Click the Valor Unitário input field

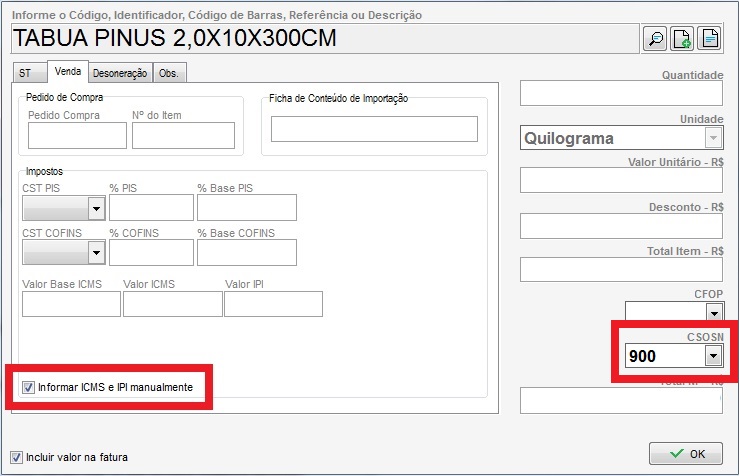tap(620, 181)
